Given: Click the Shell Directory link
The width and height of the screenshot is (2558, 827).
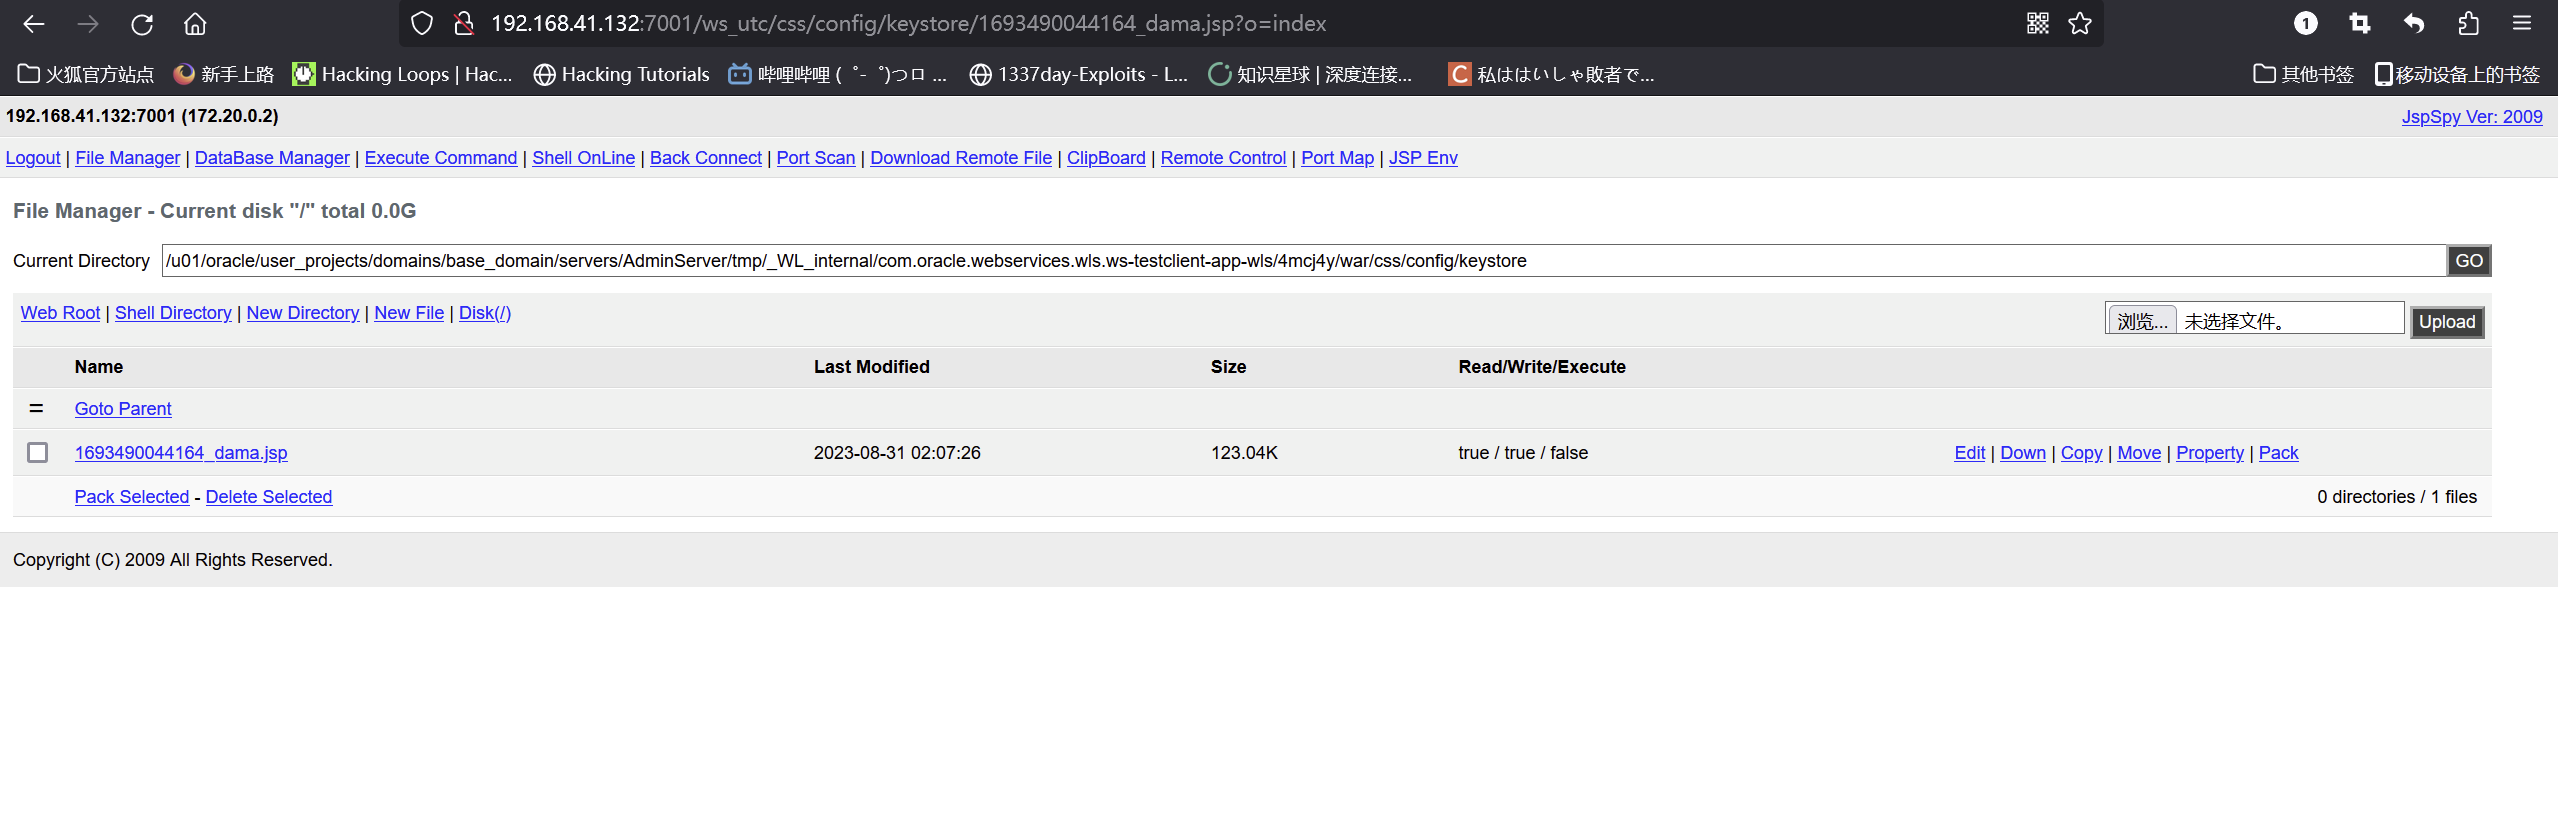Looking at the screenshot, I should [x=173, y=313].
